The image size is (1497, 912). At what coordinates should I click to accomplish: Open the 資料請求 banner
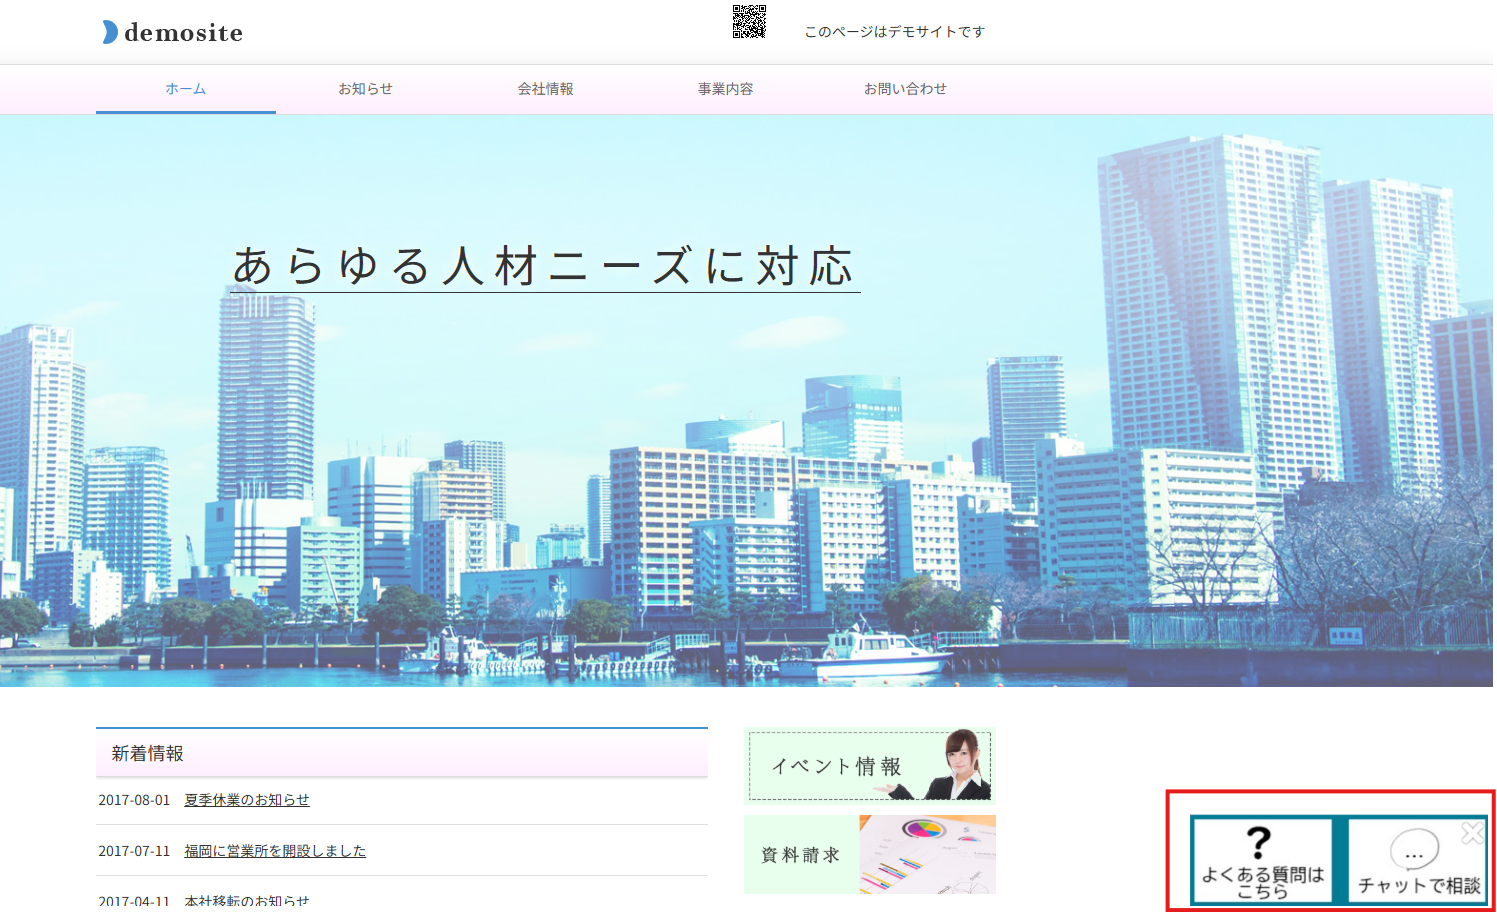[x=869, y=854]
